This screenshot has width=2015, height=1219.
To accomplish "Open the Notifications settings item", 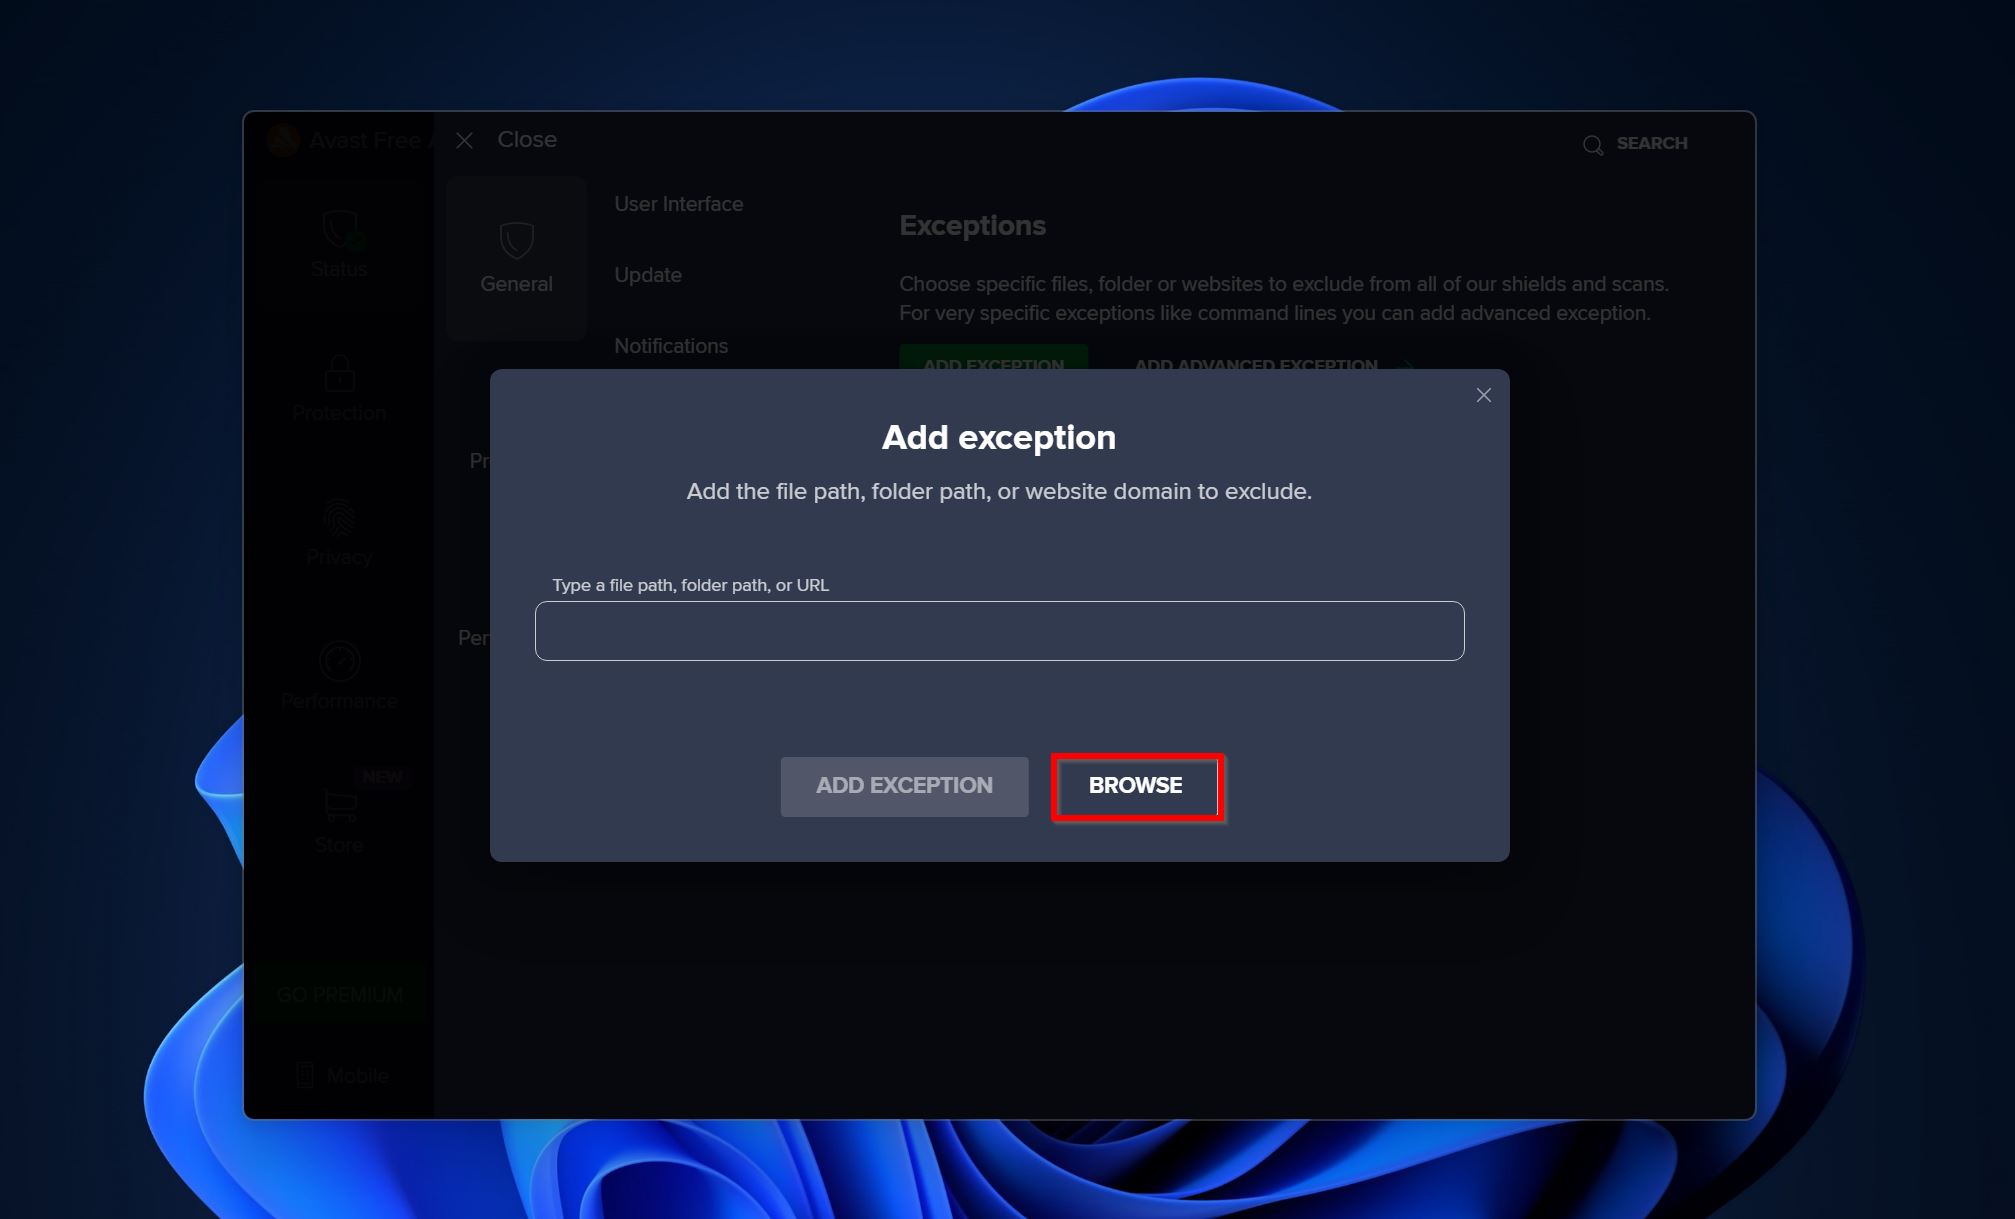I will 671,346.
